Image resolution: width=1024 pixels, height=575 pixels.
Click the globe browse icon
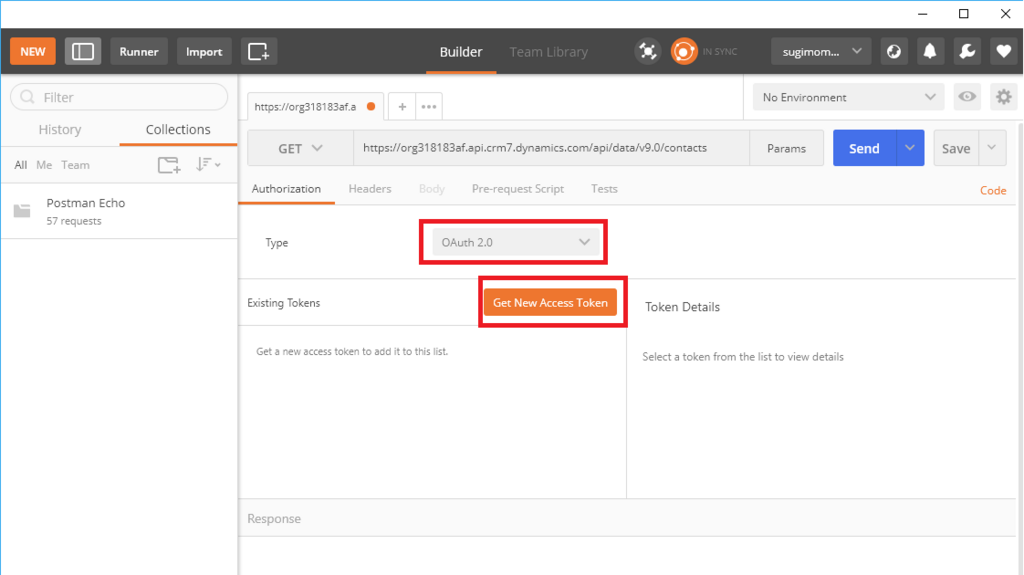pyautogui.click(x=893, y=52)
